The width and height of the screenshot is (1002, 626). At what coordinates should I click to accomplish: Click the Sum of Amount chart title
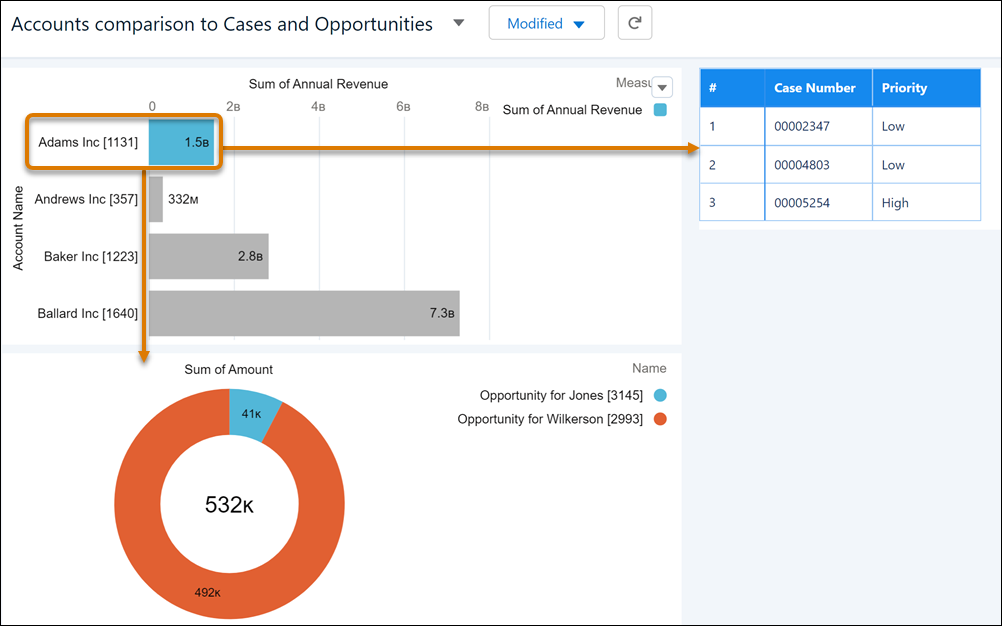tap(229, 369)
